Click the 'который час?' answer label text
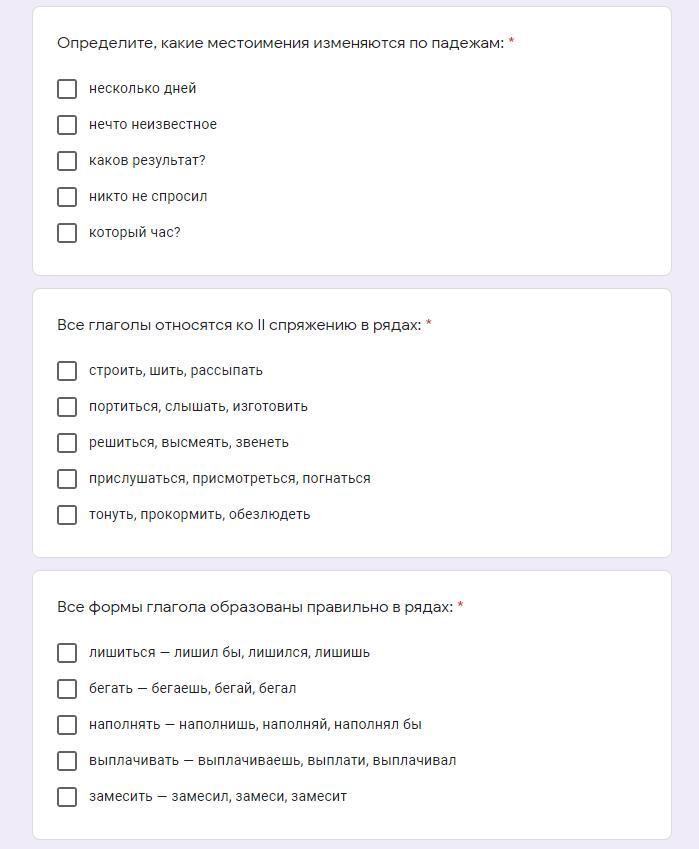 coord(135,233)
